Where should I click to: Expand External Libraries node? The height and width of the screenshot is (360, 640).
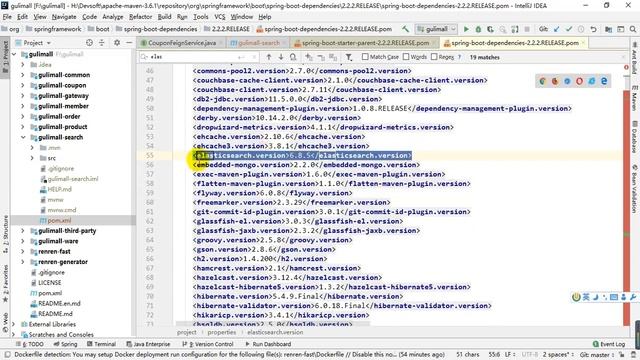click(14, 324)
